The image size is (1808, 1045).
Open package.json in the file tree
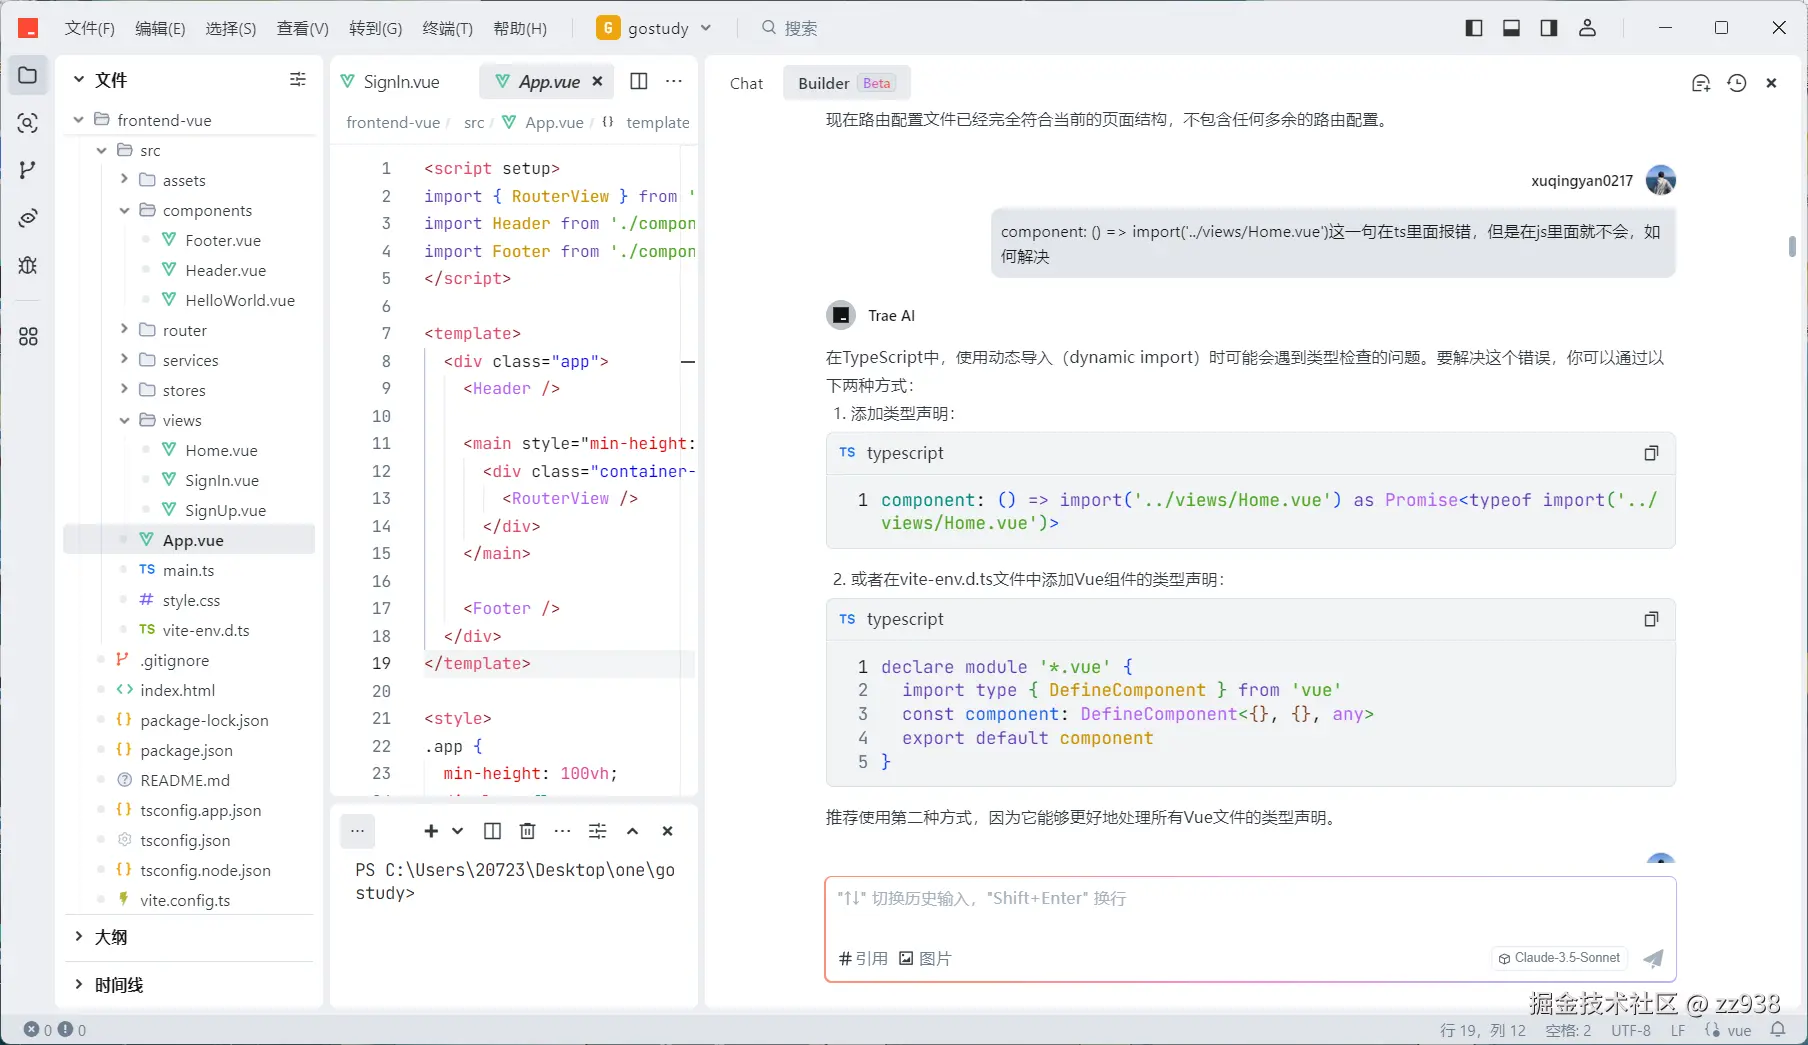[186, 750]
